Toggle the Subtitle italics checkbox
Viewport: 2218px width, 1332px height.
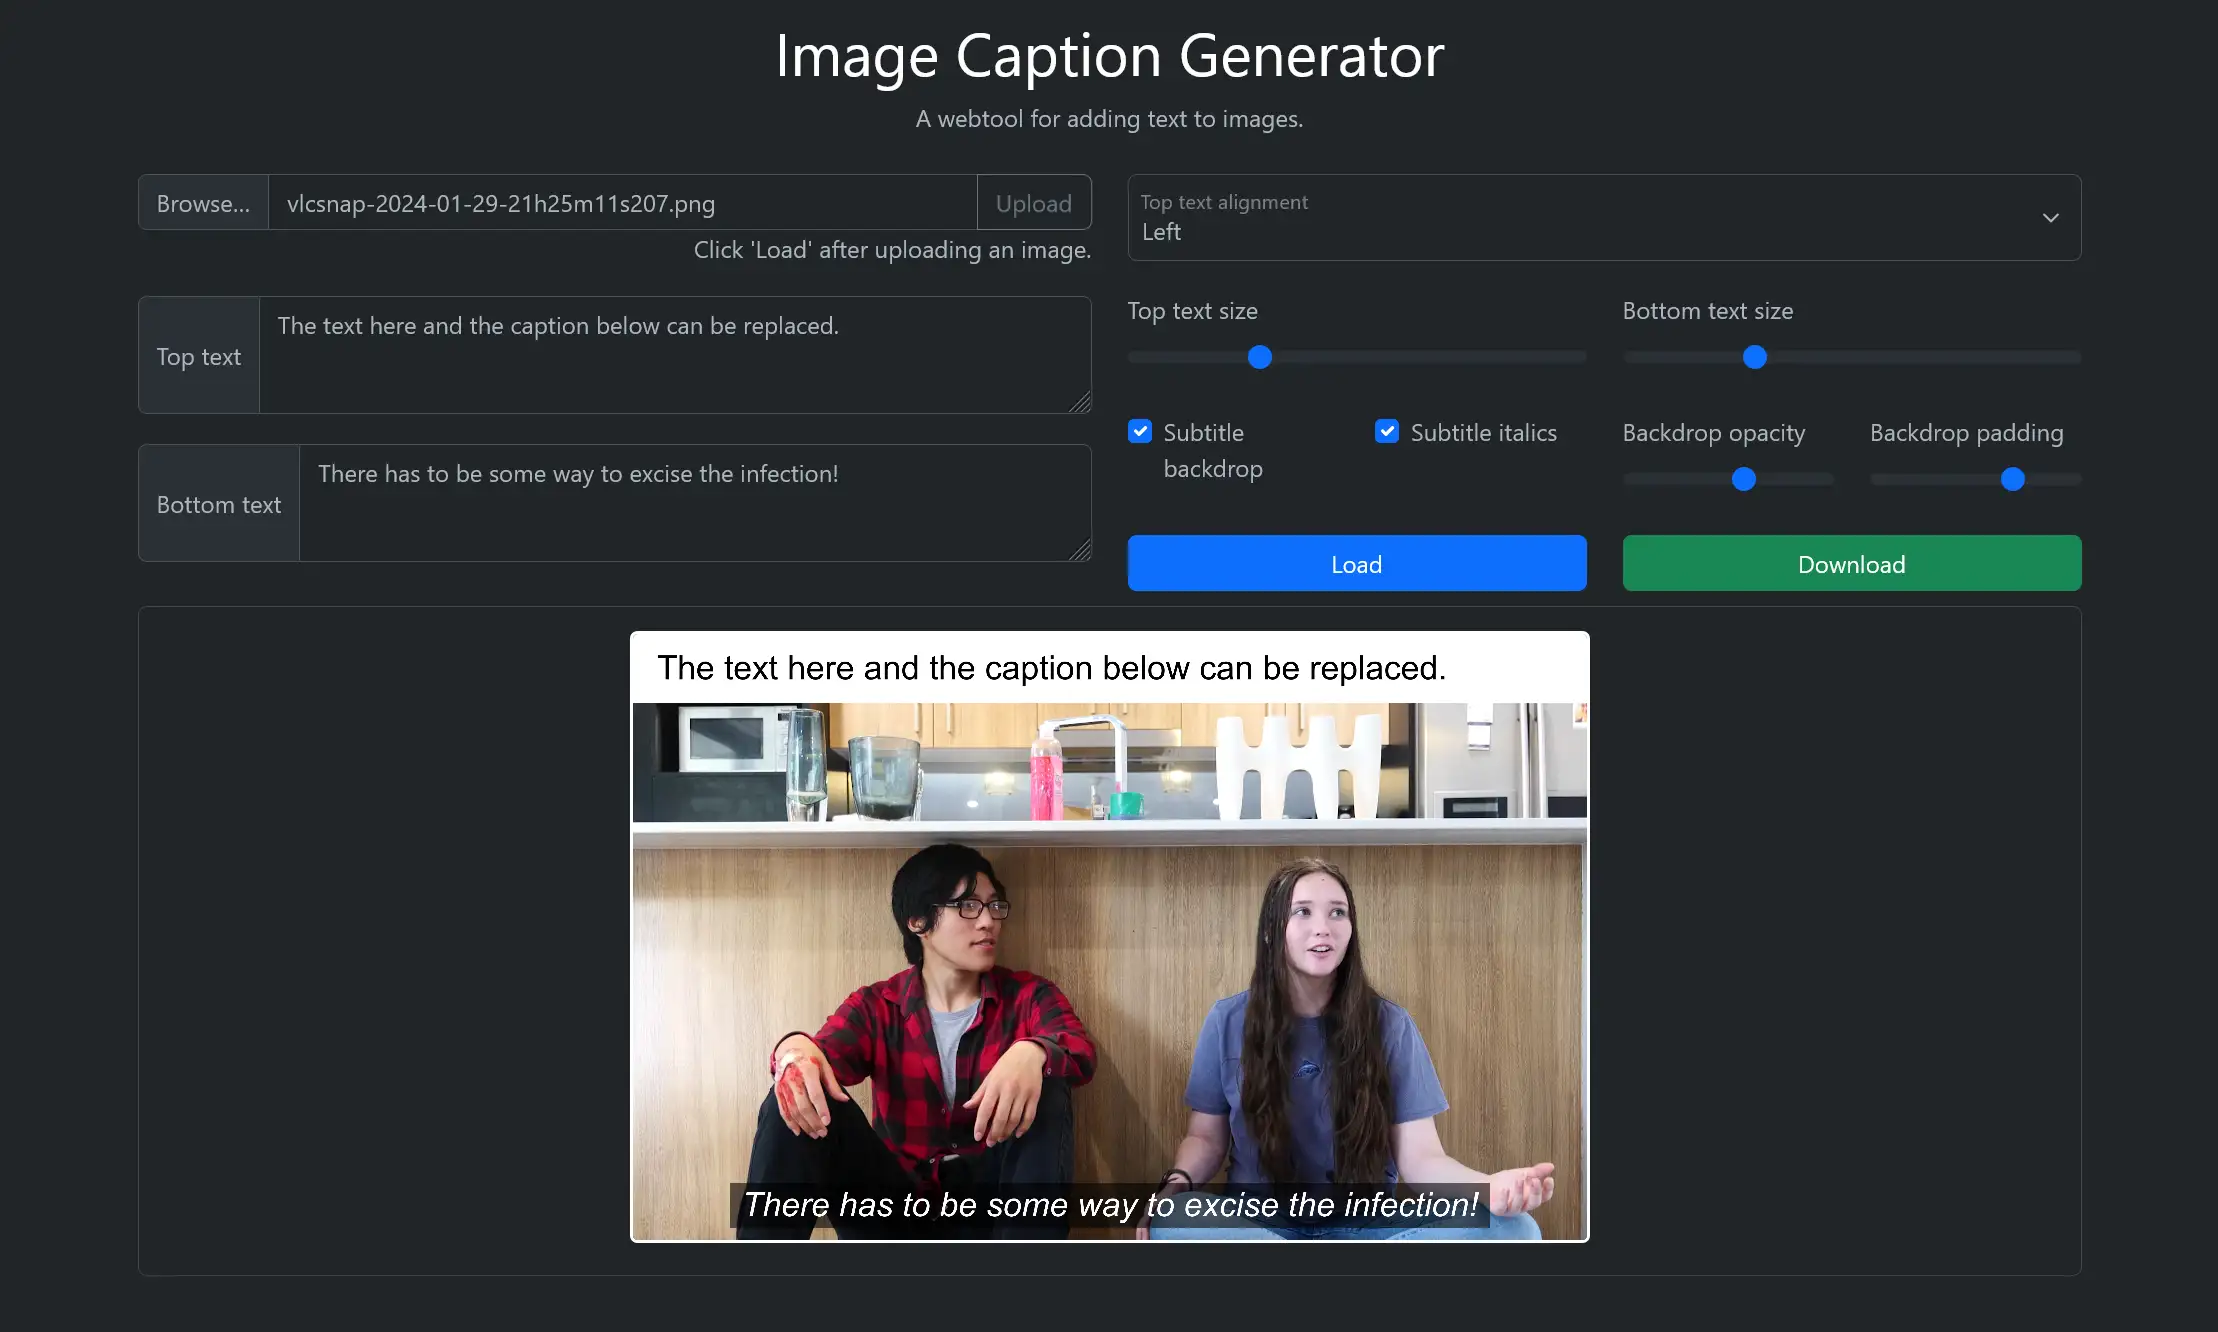pyautogui.click(x=1386, y=431)
